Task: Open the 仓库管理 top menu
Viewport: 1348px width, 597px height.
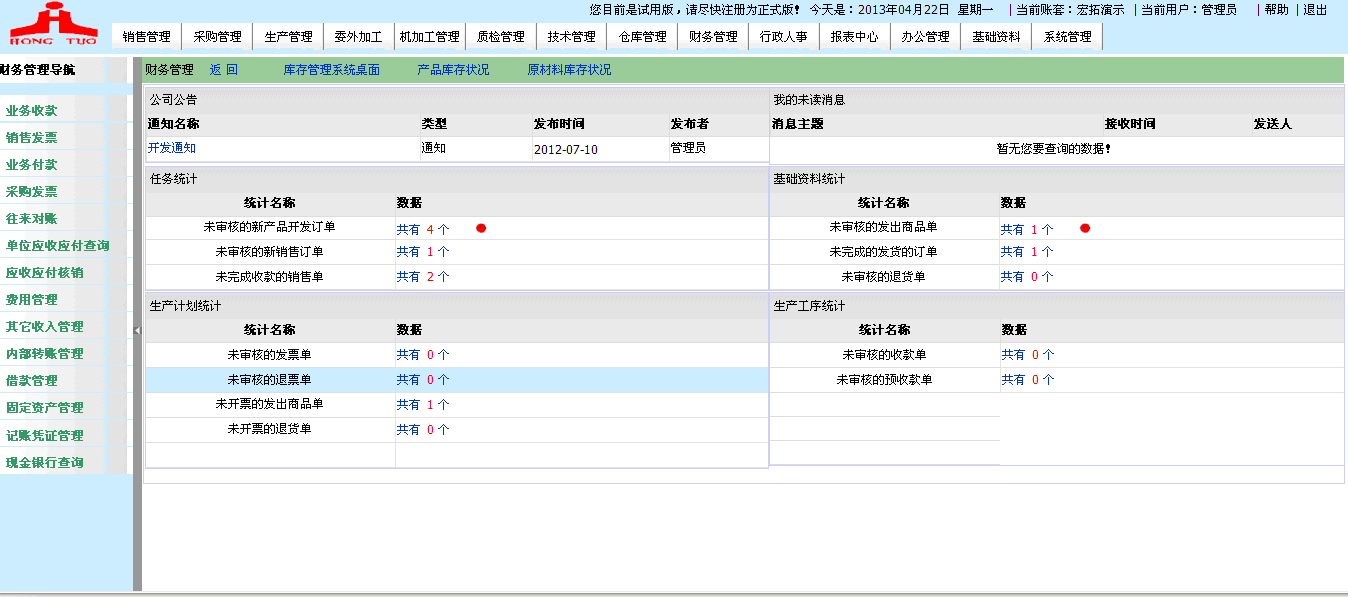Action: (642, 37)
